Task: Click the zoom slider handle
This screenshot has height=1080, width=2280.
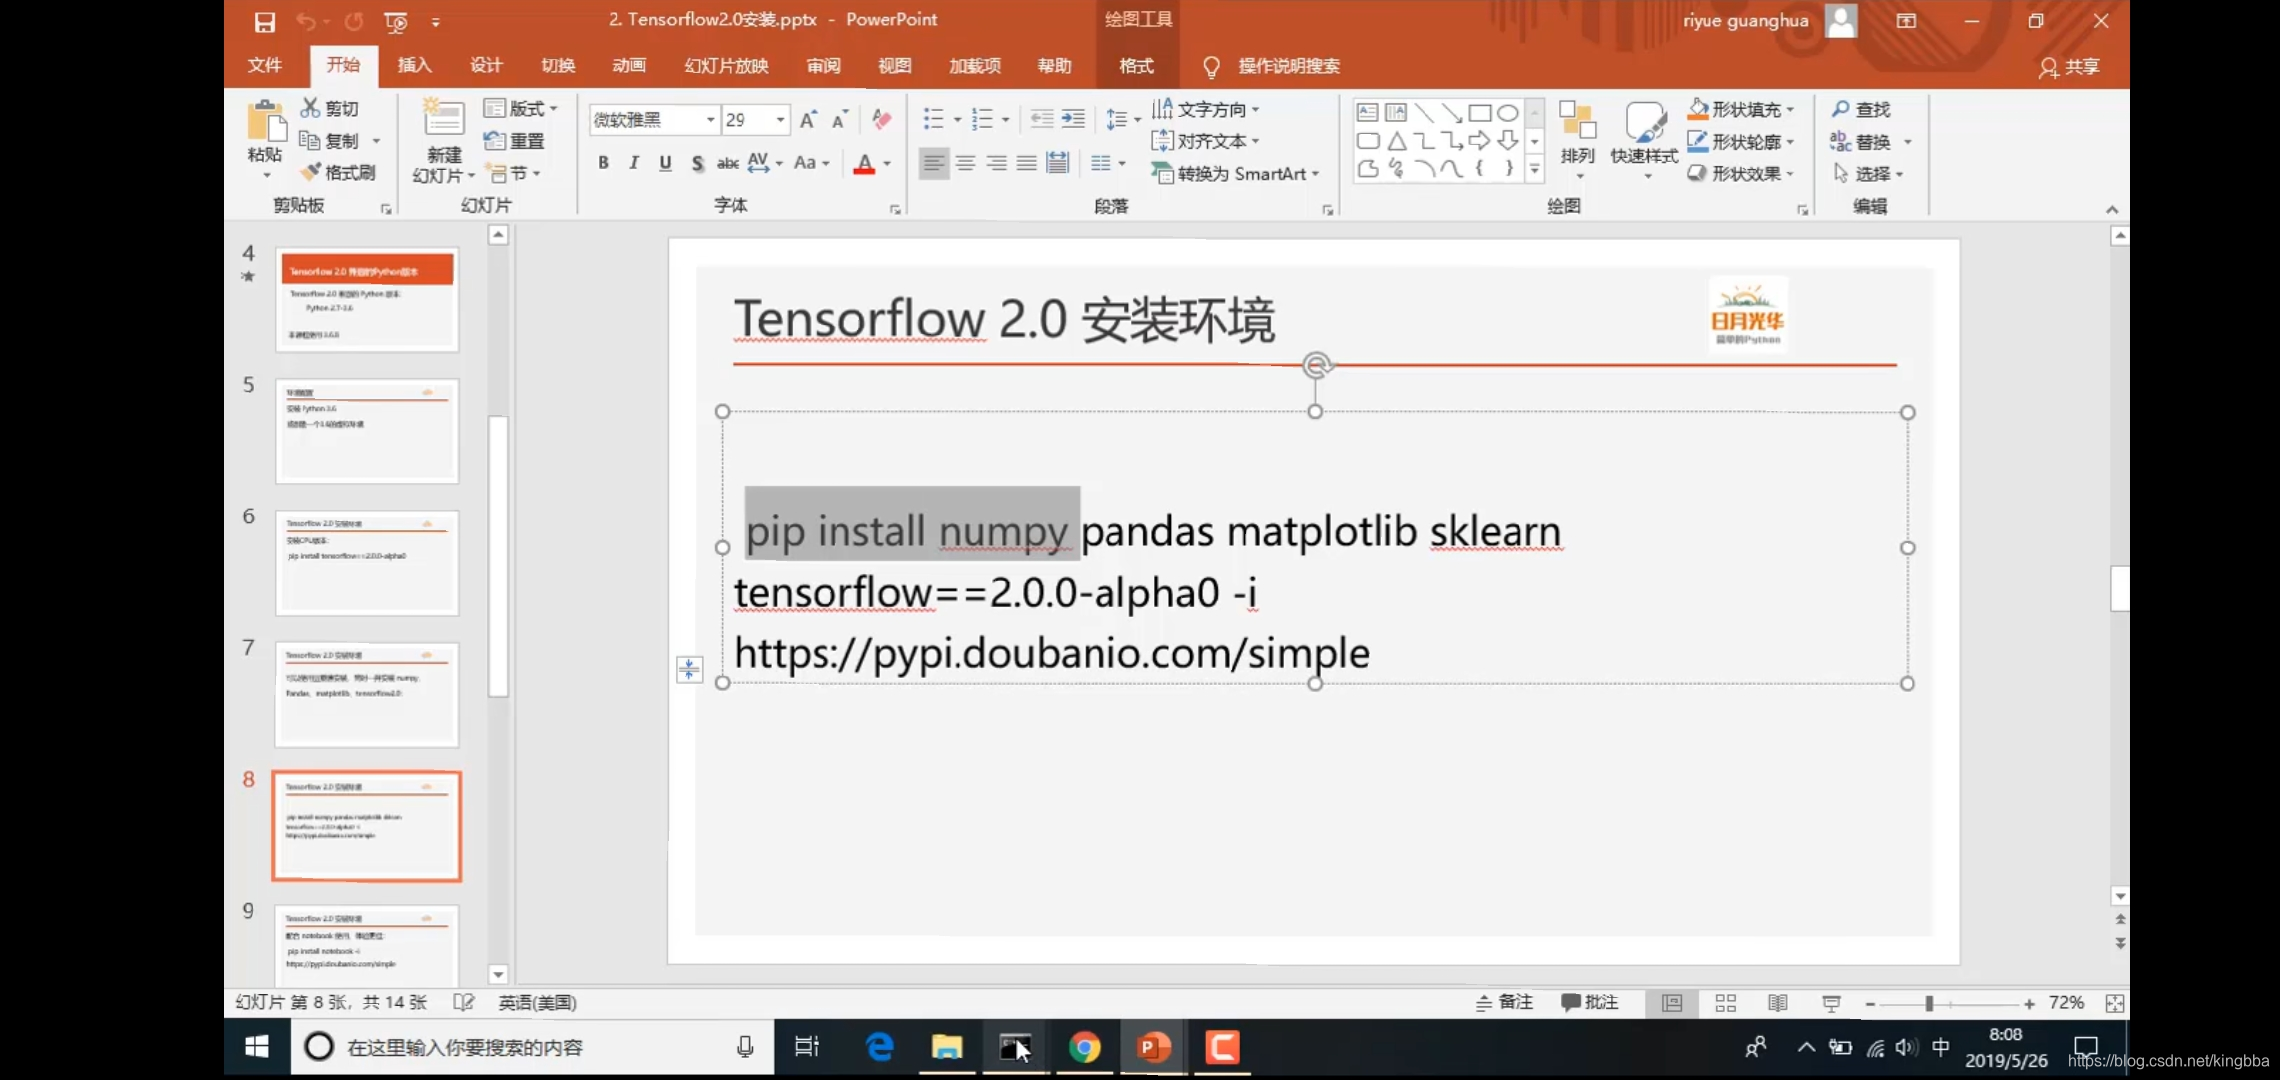Action: pyautogui.click(x=1929, y=1003)
